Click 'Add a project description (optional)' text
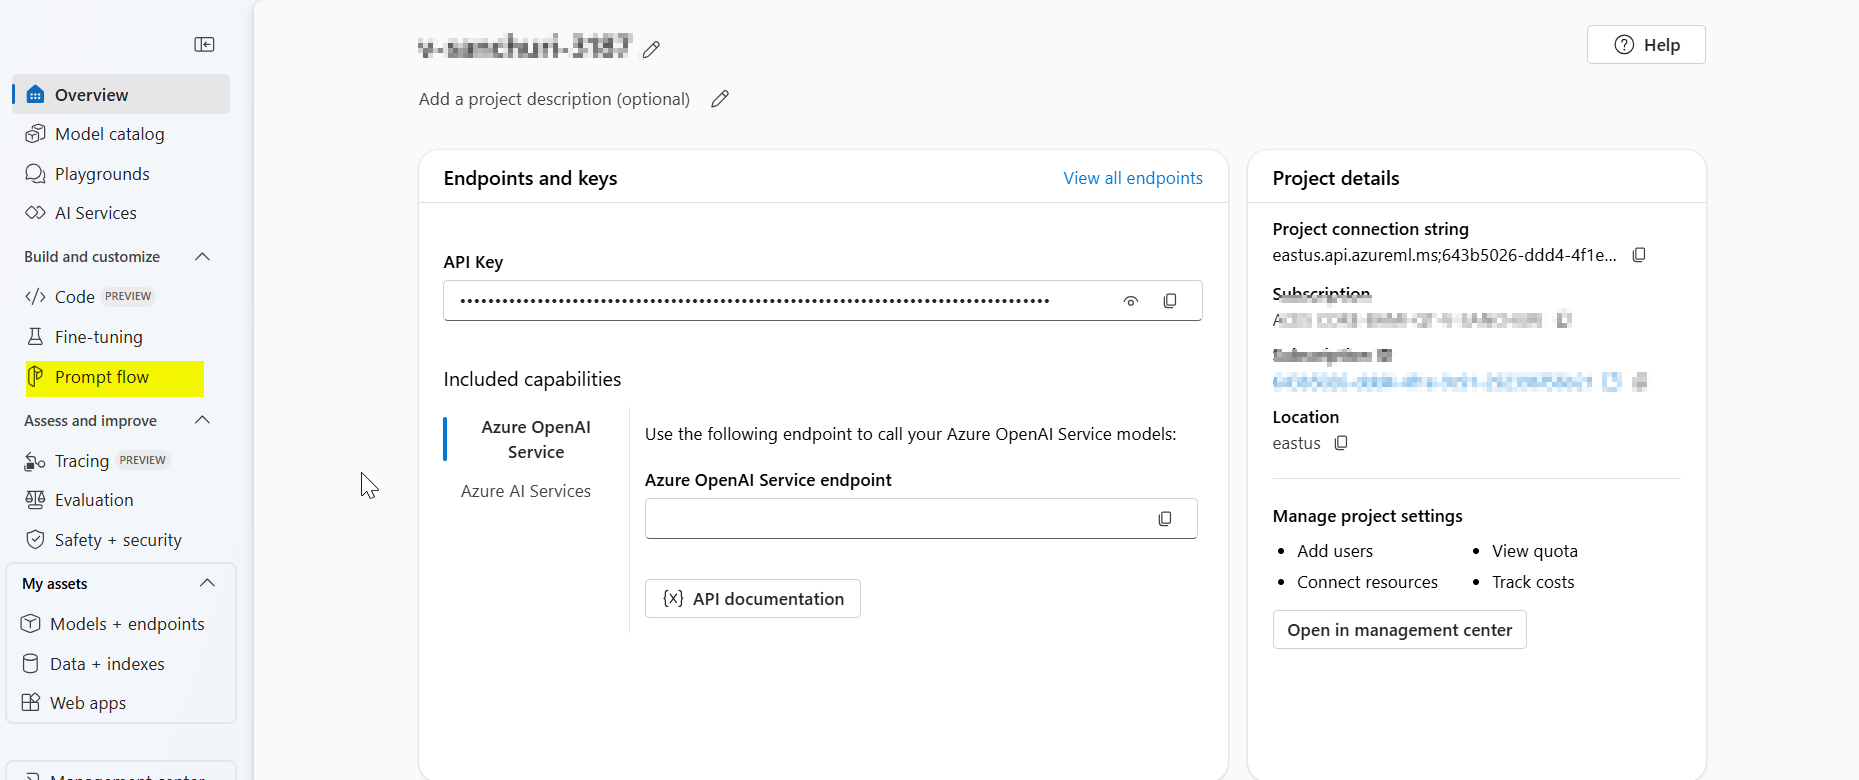 (554, 99)
